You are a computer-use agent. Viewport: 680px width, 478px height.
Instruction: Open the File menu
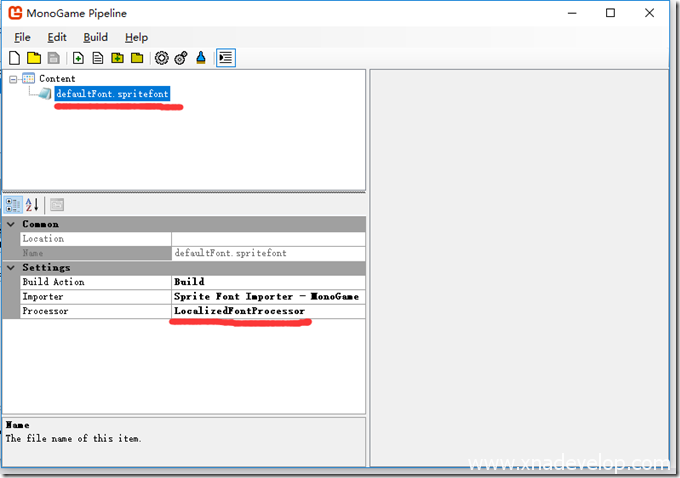22,37
